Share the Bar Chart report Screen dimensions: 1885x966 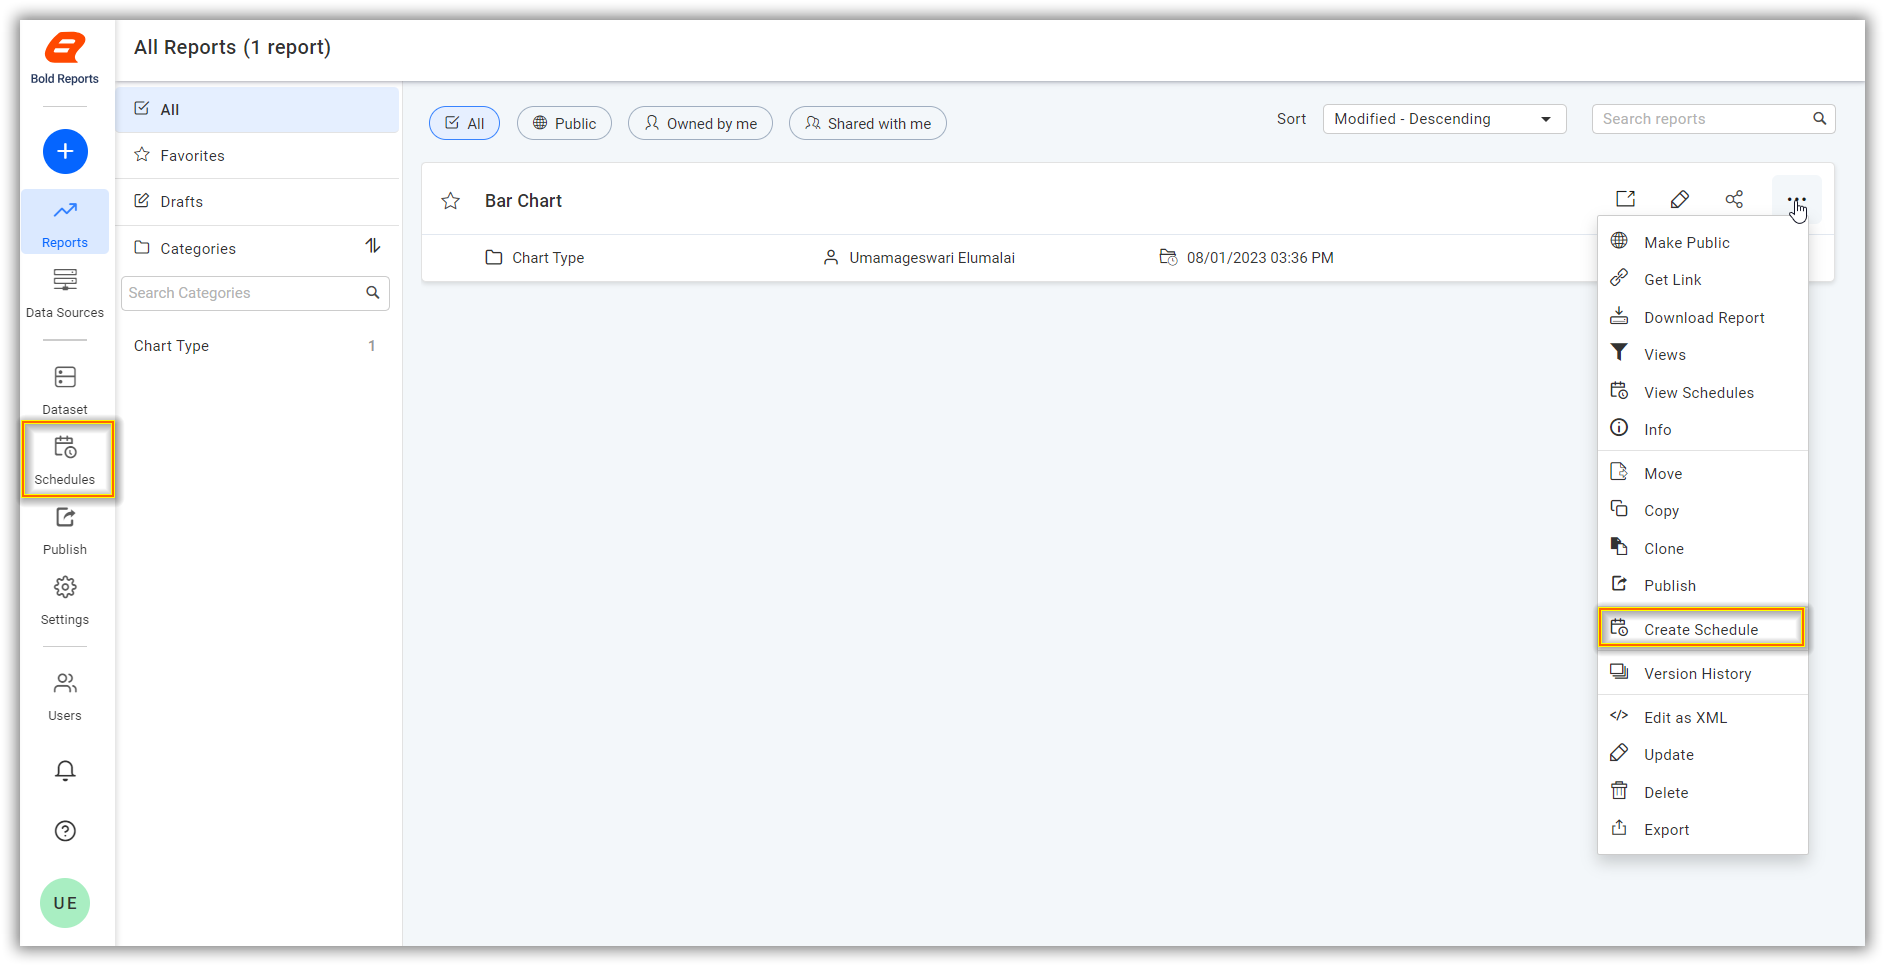[x=1735, y=199]
